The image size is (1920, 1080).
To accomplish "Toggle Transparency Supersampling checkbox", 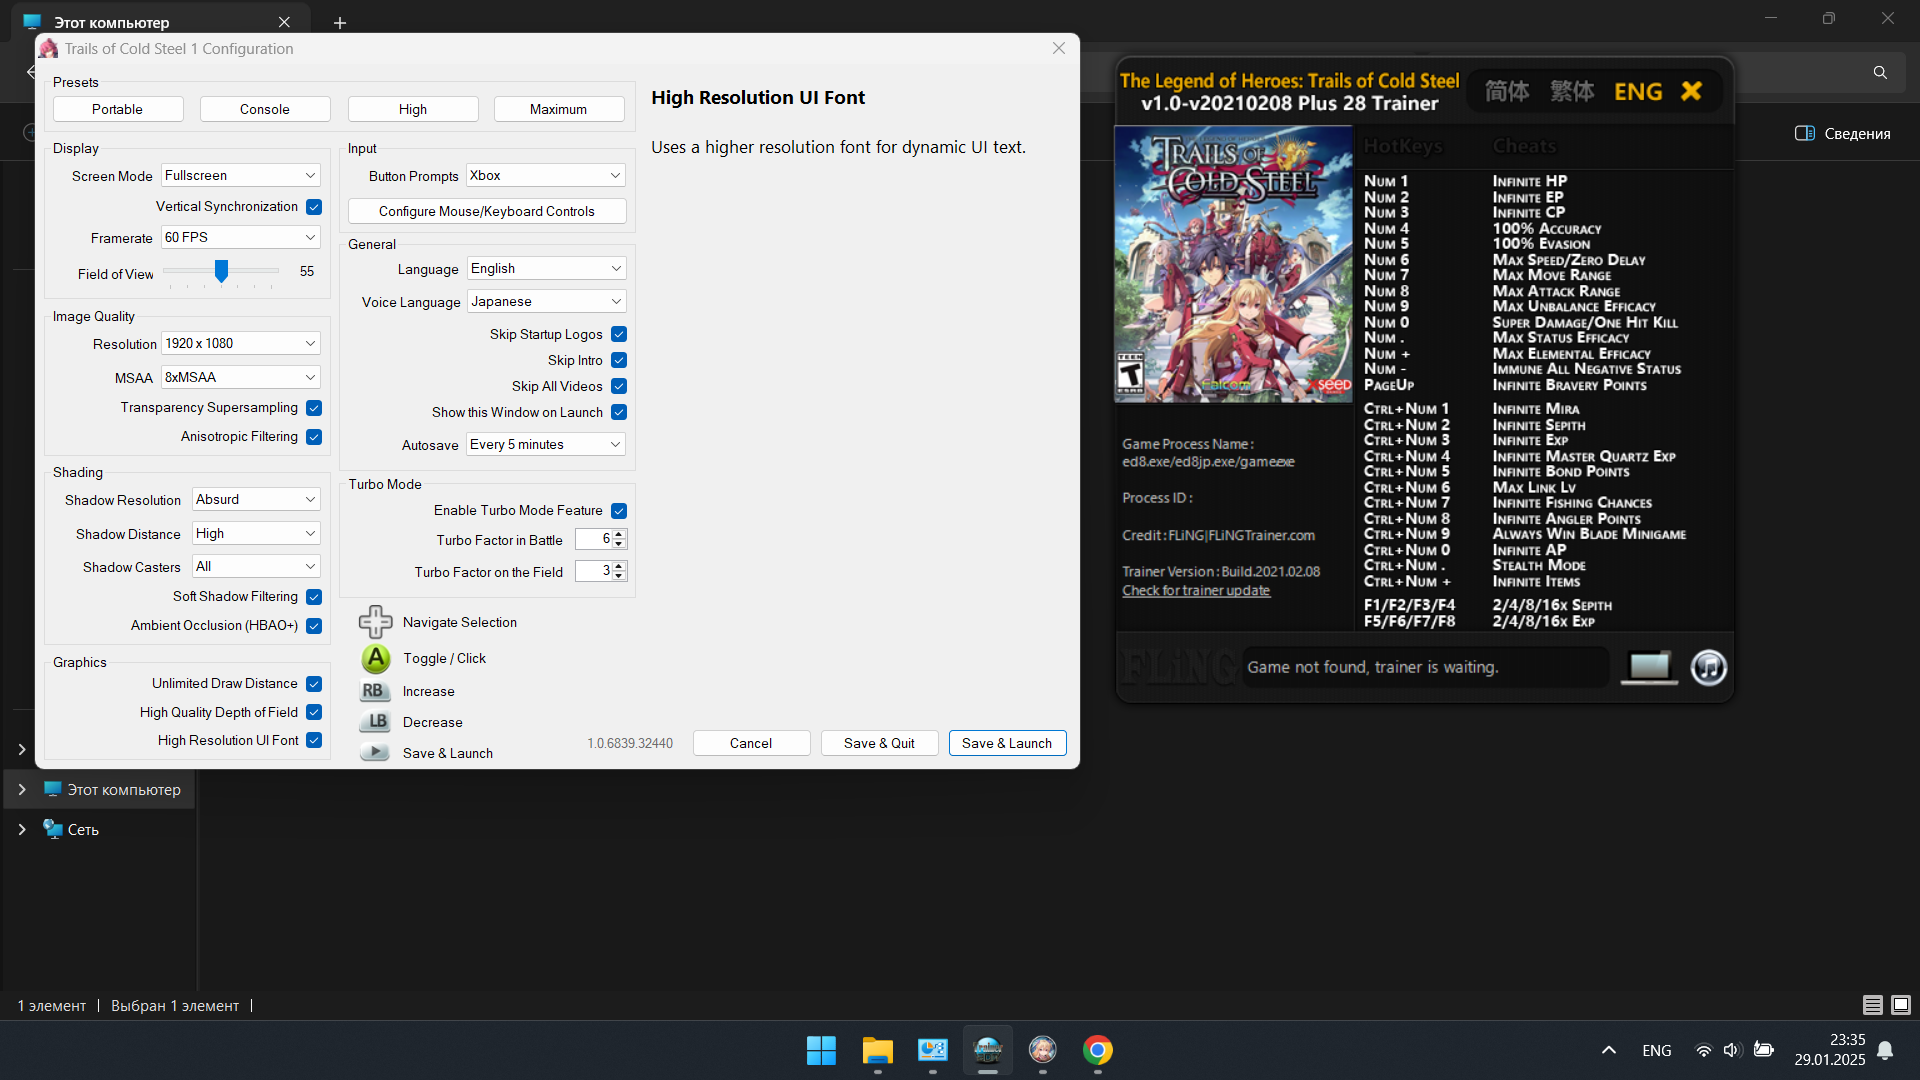I will (x=314, y=408).
